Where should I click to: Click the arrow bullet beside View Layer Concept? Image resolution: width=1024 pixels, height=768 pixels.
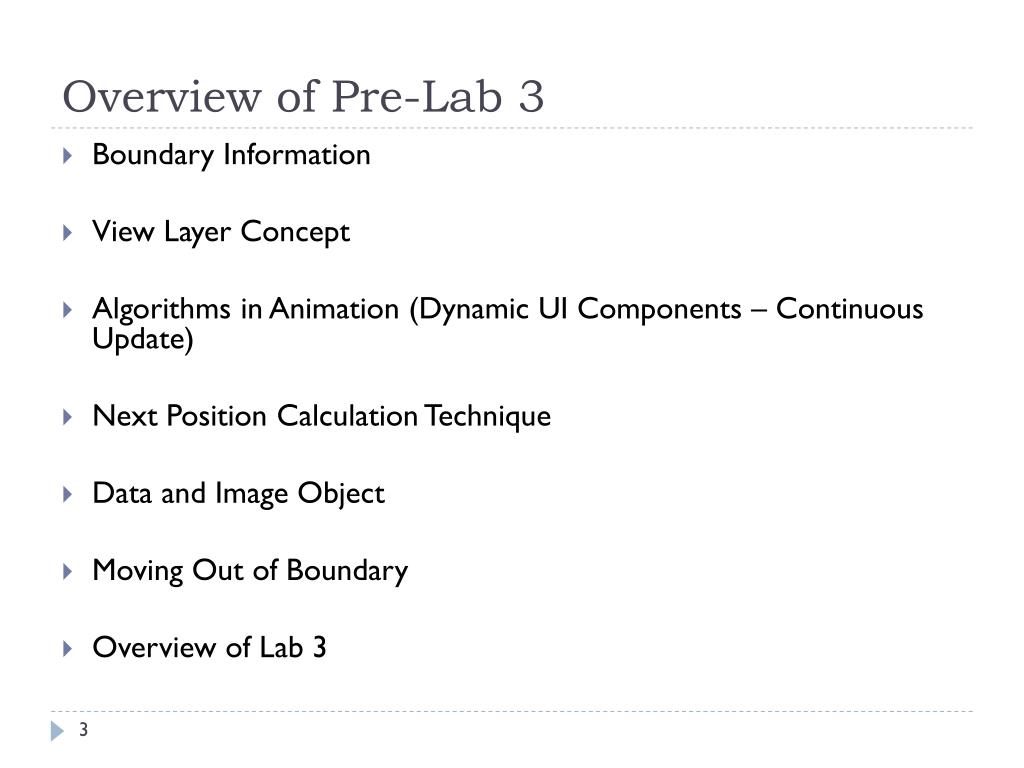[x=67, y=232]
